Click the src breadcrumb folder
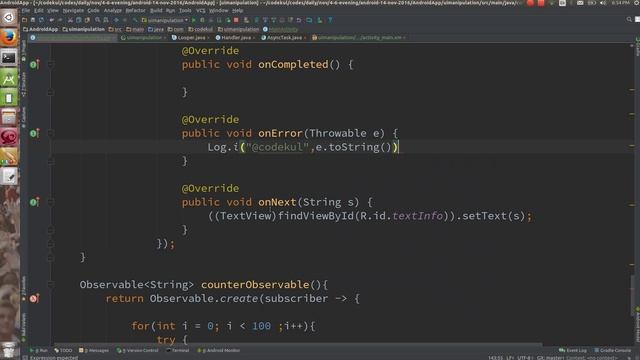 (115, 29)
